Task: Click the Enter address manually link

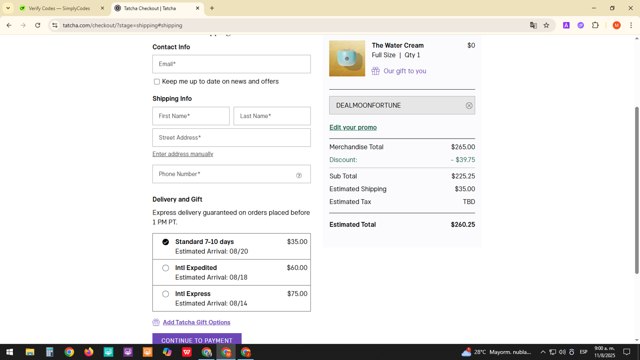Action: tap(183, 154)
